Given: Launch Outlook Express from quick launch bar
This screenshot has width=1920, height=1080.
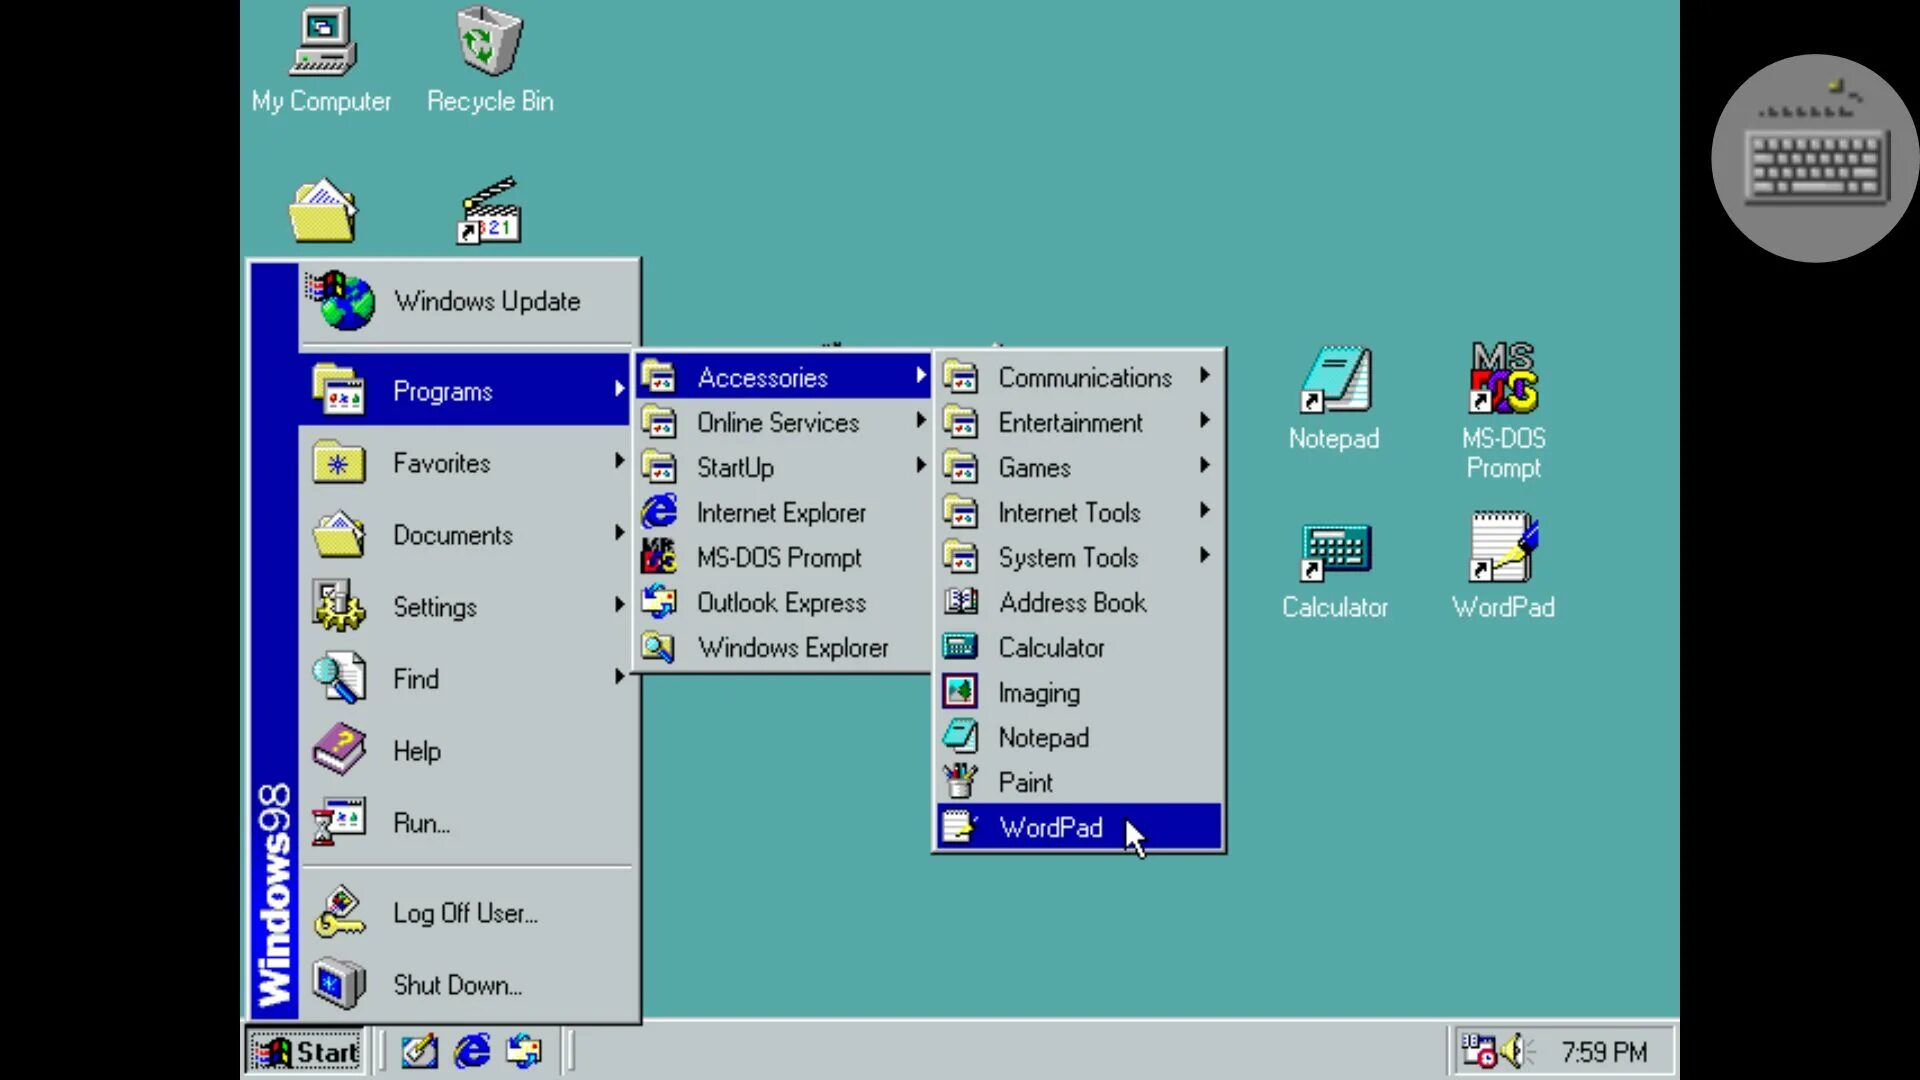Looking at the screenshot, I should click(524, 1051).
